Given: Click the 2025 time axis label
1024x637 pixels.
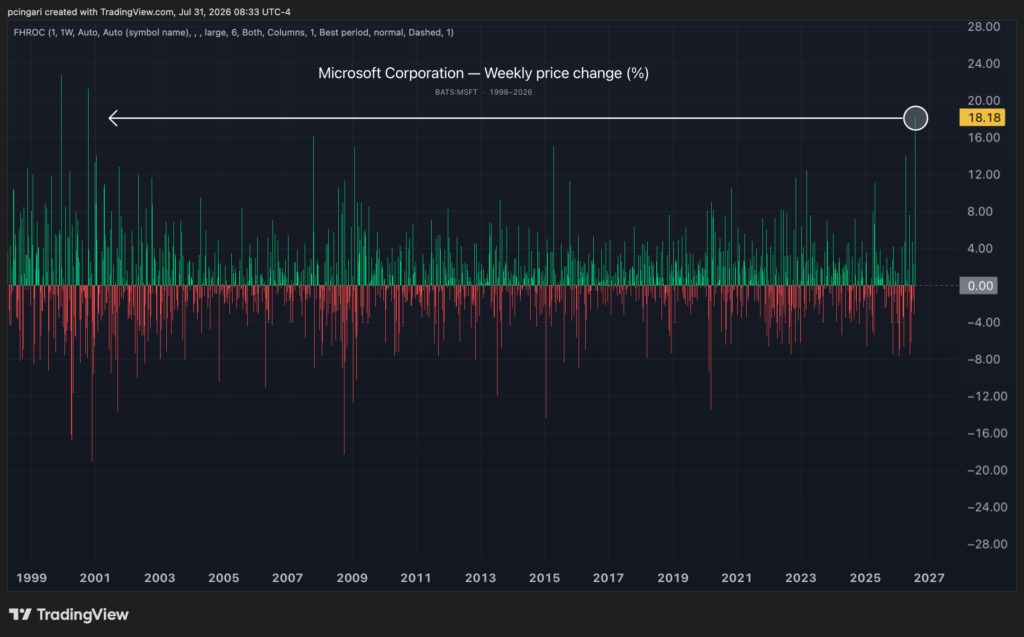Looking at the screenshot, I should [x=865, y=578].
